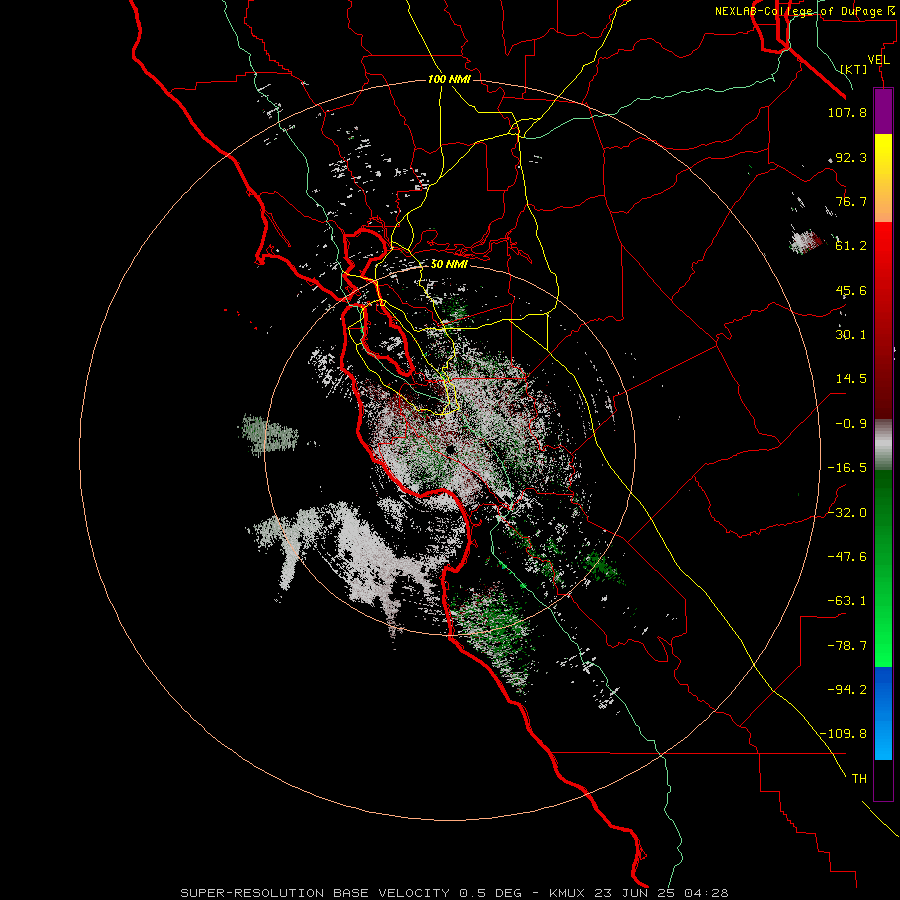Click the -47.6 velocity scale value
The image size is (900, 900).
pyautogui.click(x=847, y=557)
